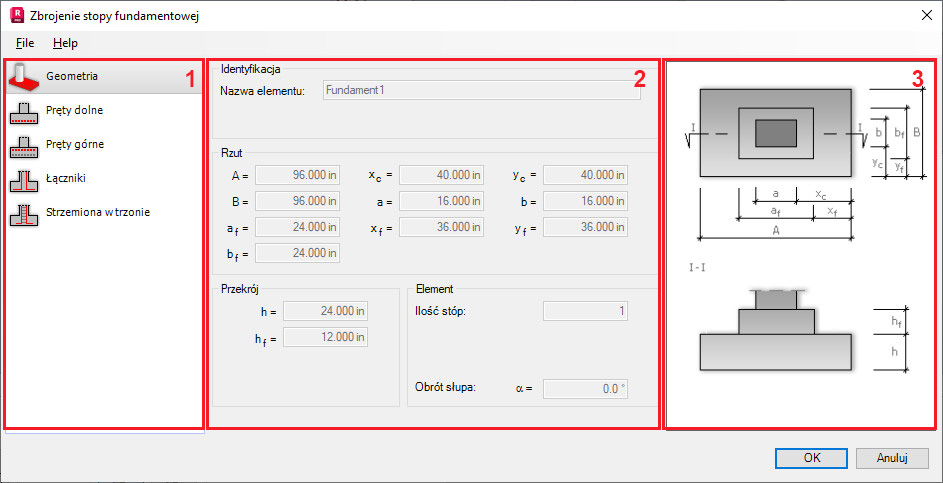The image size is (943, 483).
Task: Click the Obrót słupa: label
Action: (x=446, y=387)
